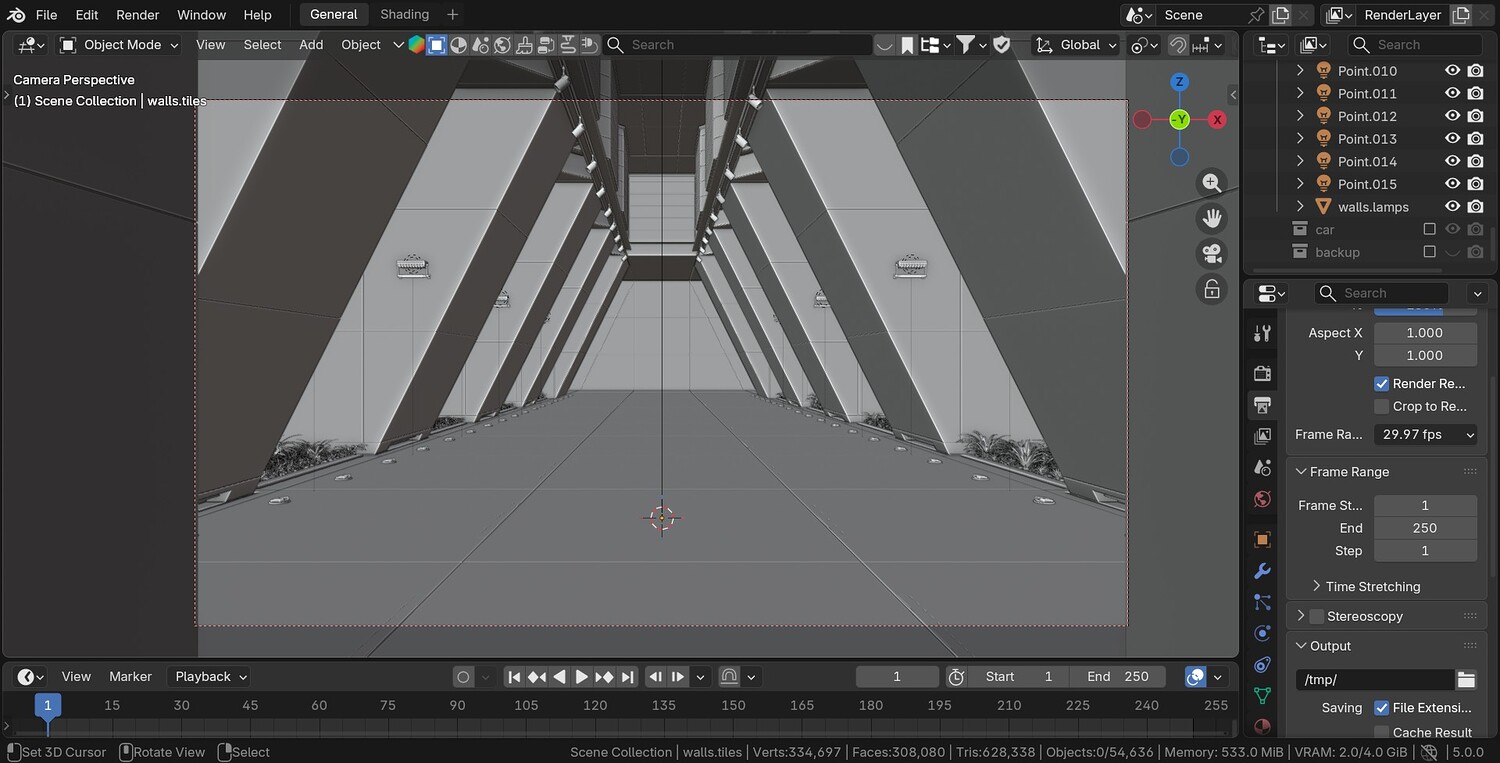This screenshot has width=1500, height=763.
Task: Open the World properties globe icon tab
Action: pyautogui.click(x=1262, y=499)
